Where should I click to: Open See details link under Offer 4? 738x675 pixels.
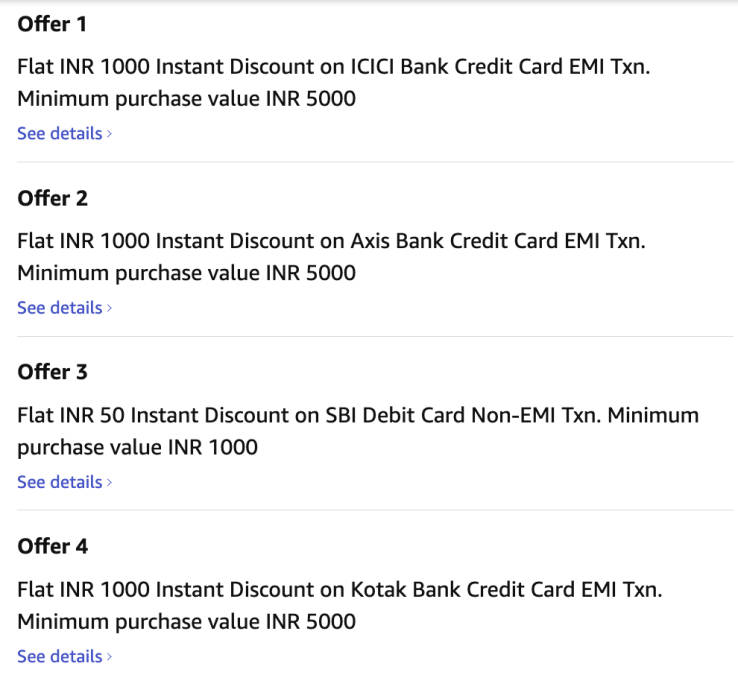pos(59,657)
